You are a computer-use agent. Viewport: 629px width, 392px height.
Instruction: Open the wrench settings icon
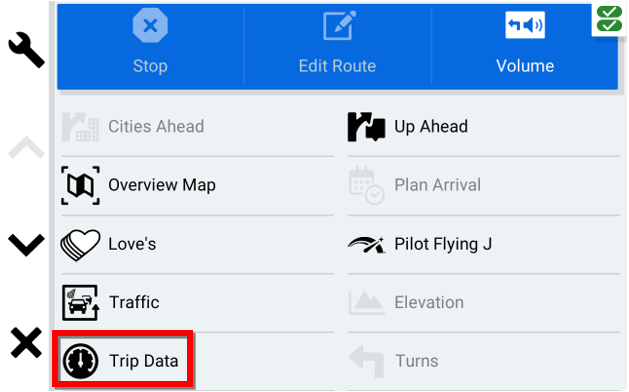(26, 50)
